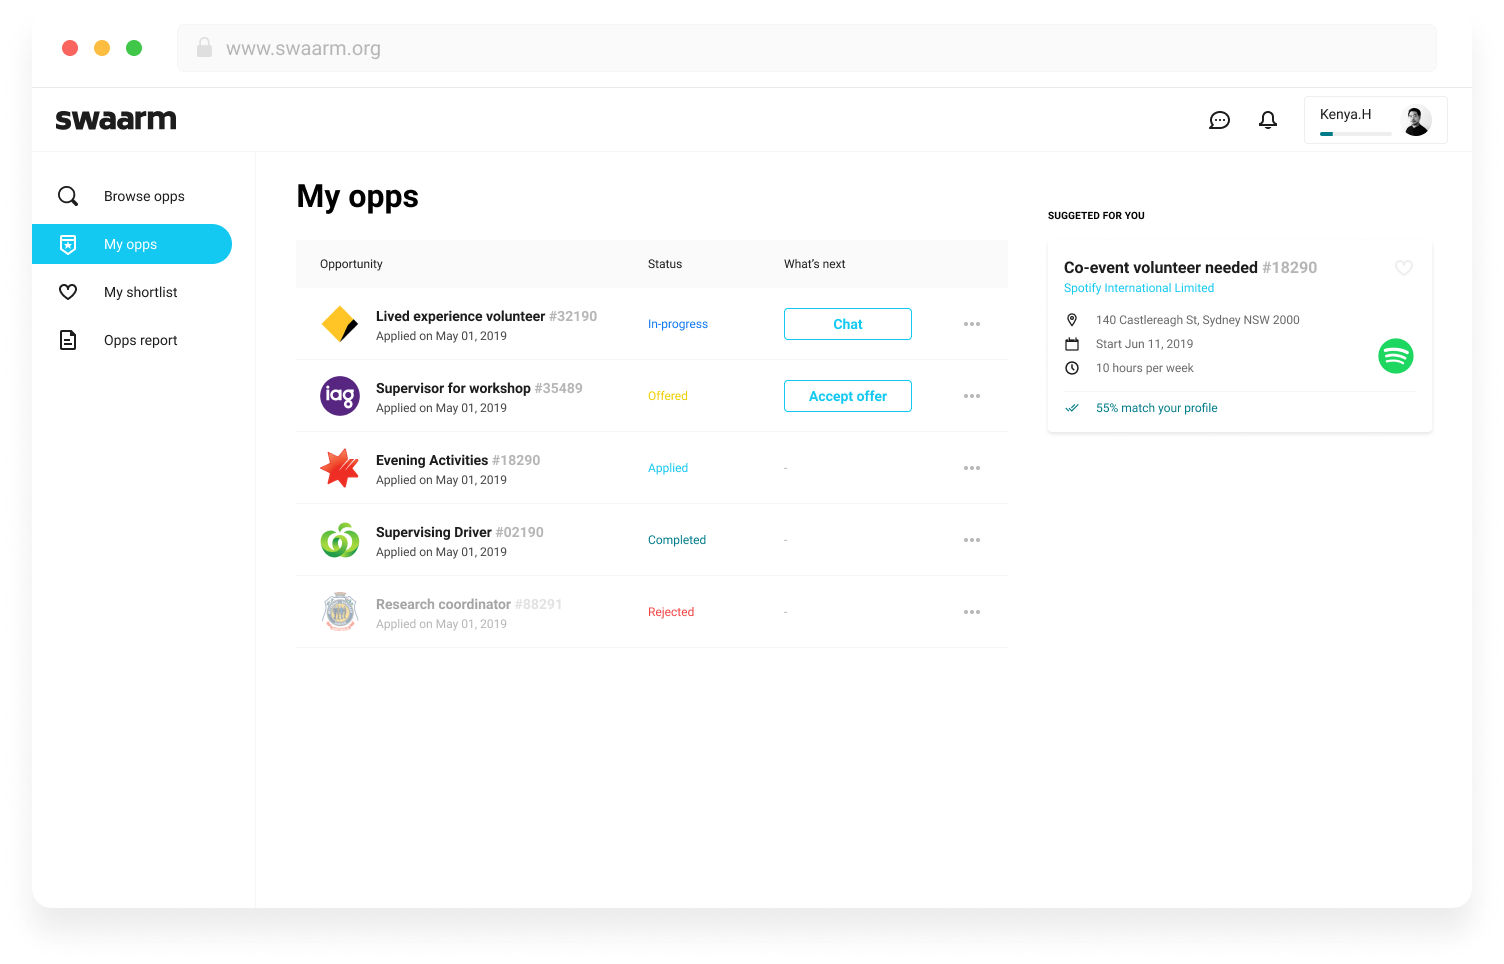1504x964 pixels.
Task: Click the heart icon beside My shortlist
Action: (67, 292)
